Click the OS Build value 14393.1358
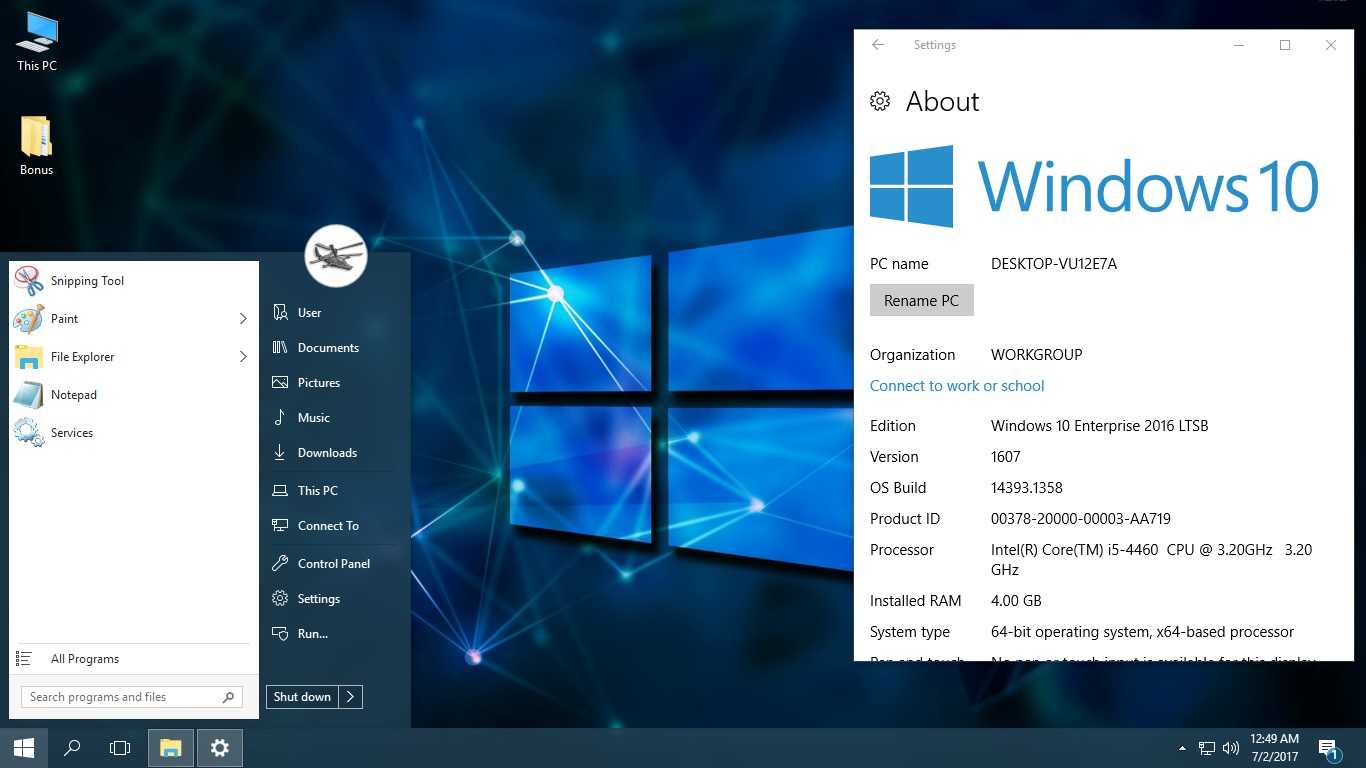This screenshot has height=768, width=1366. point(1027,488)
